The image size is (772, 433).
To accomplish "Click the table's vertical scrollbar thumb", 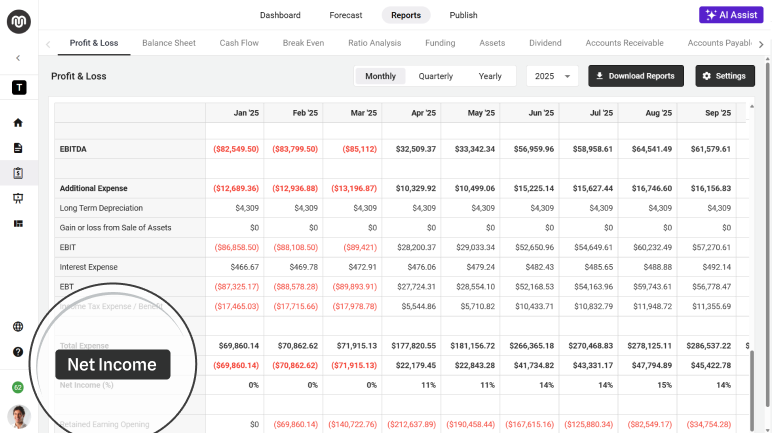I will pos(751,389).
